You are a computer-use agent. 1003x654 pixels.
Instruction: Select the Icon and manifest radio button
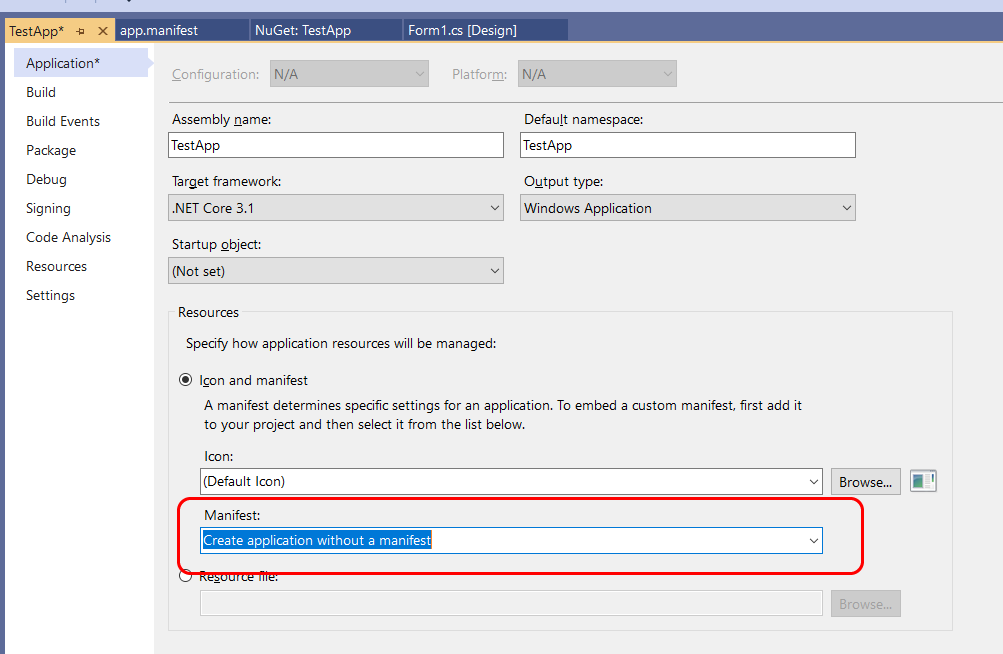click(x=186, y=380)
